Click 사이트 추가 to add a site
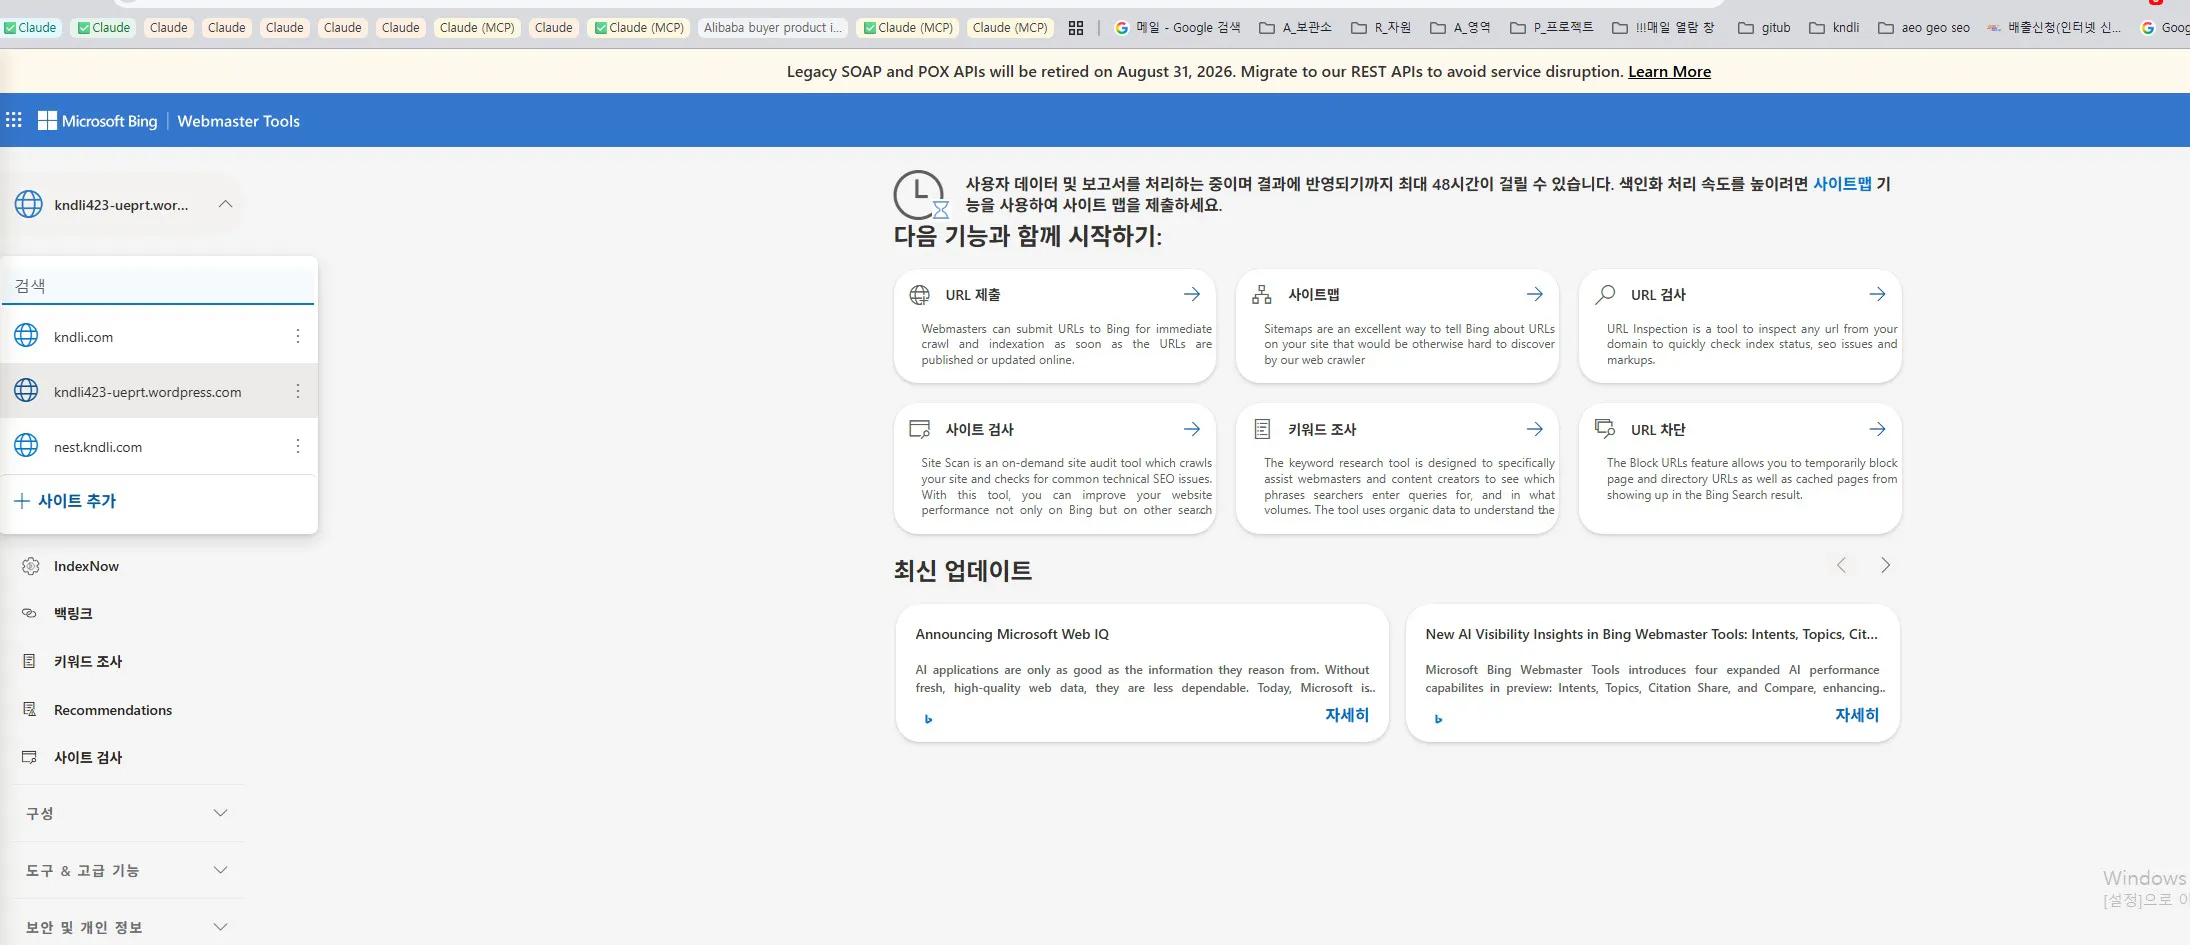The width and height of the screenshot is (2190, 945). coord(66,501)
